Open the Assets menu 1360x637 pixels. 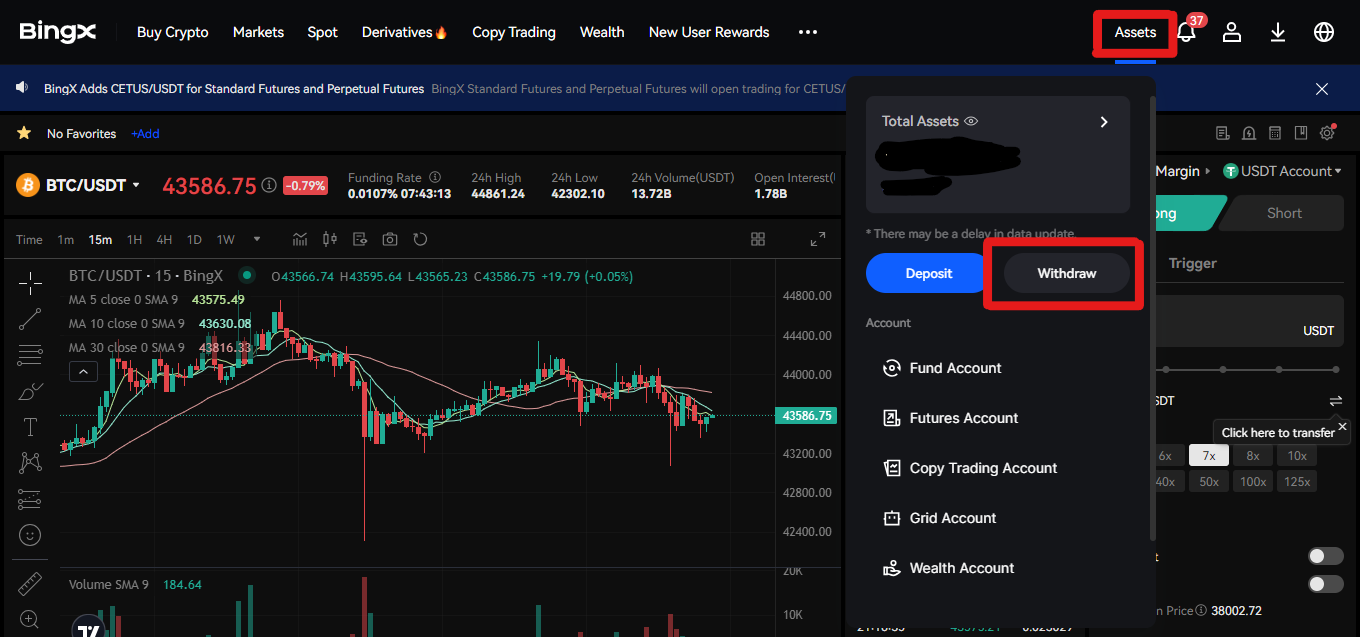click(x=1135, y=32)
